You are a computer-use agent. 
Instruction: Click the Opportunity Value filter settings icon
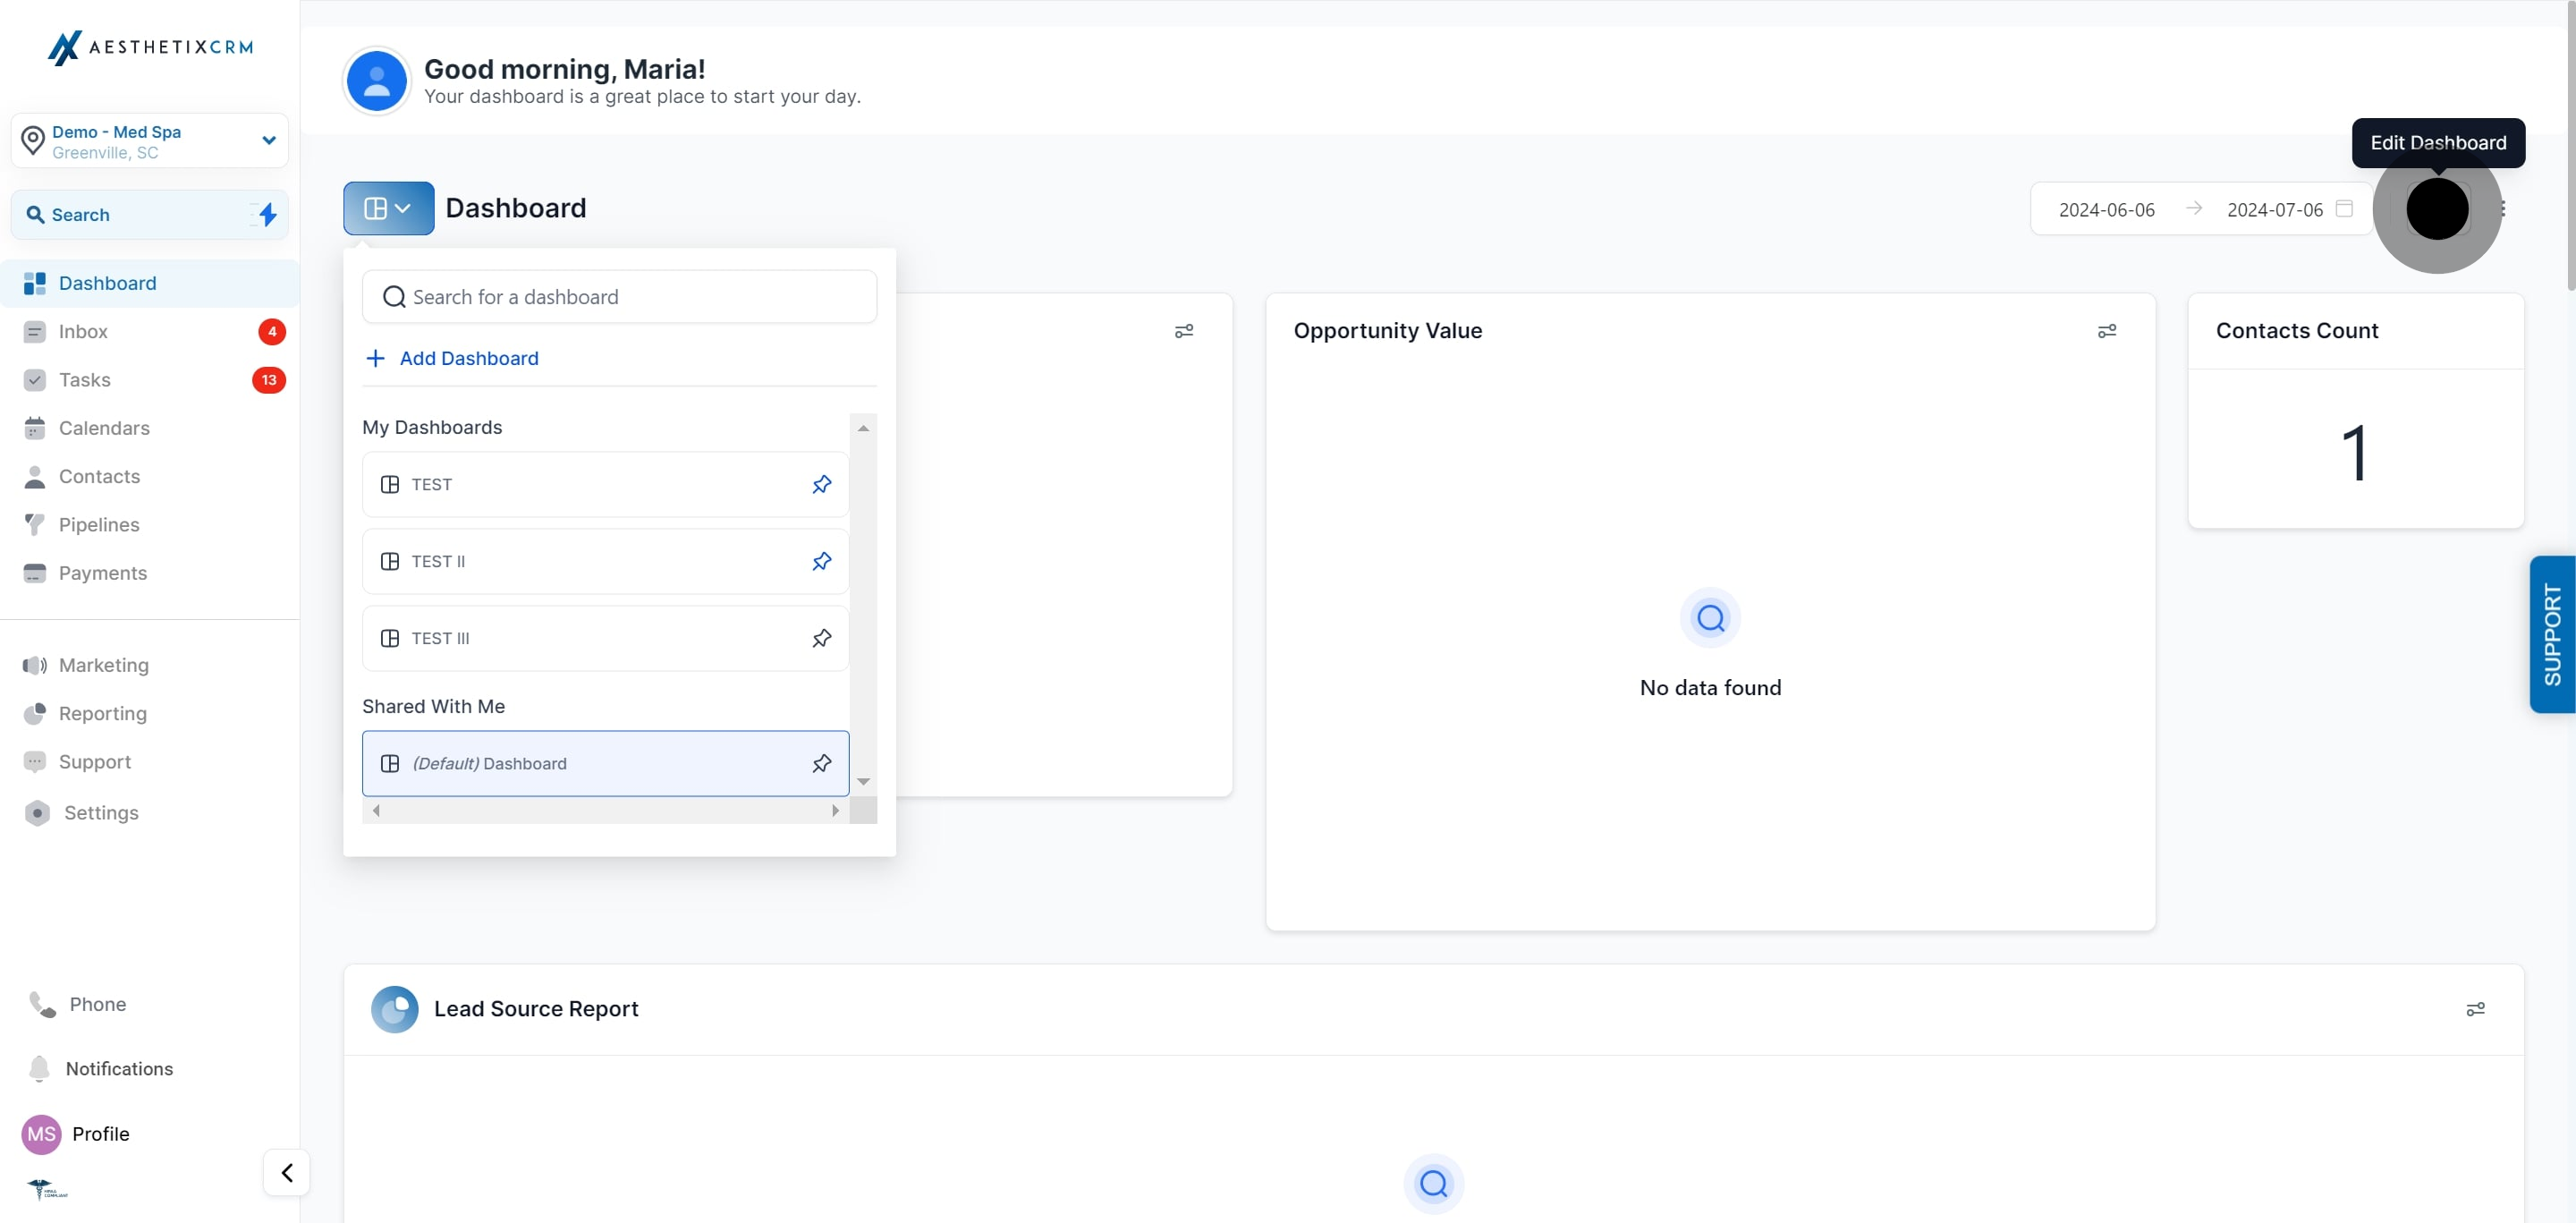(2106, 331)
